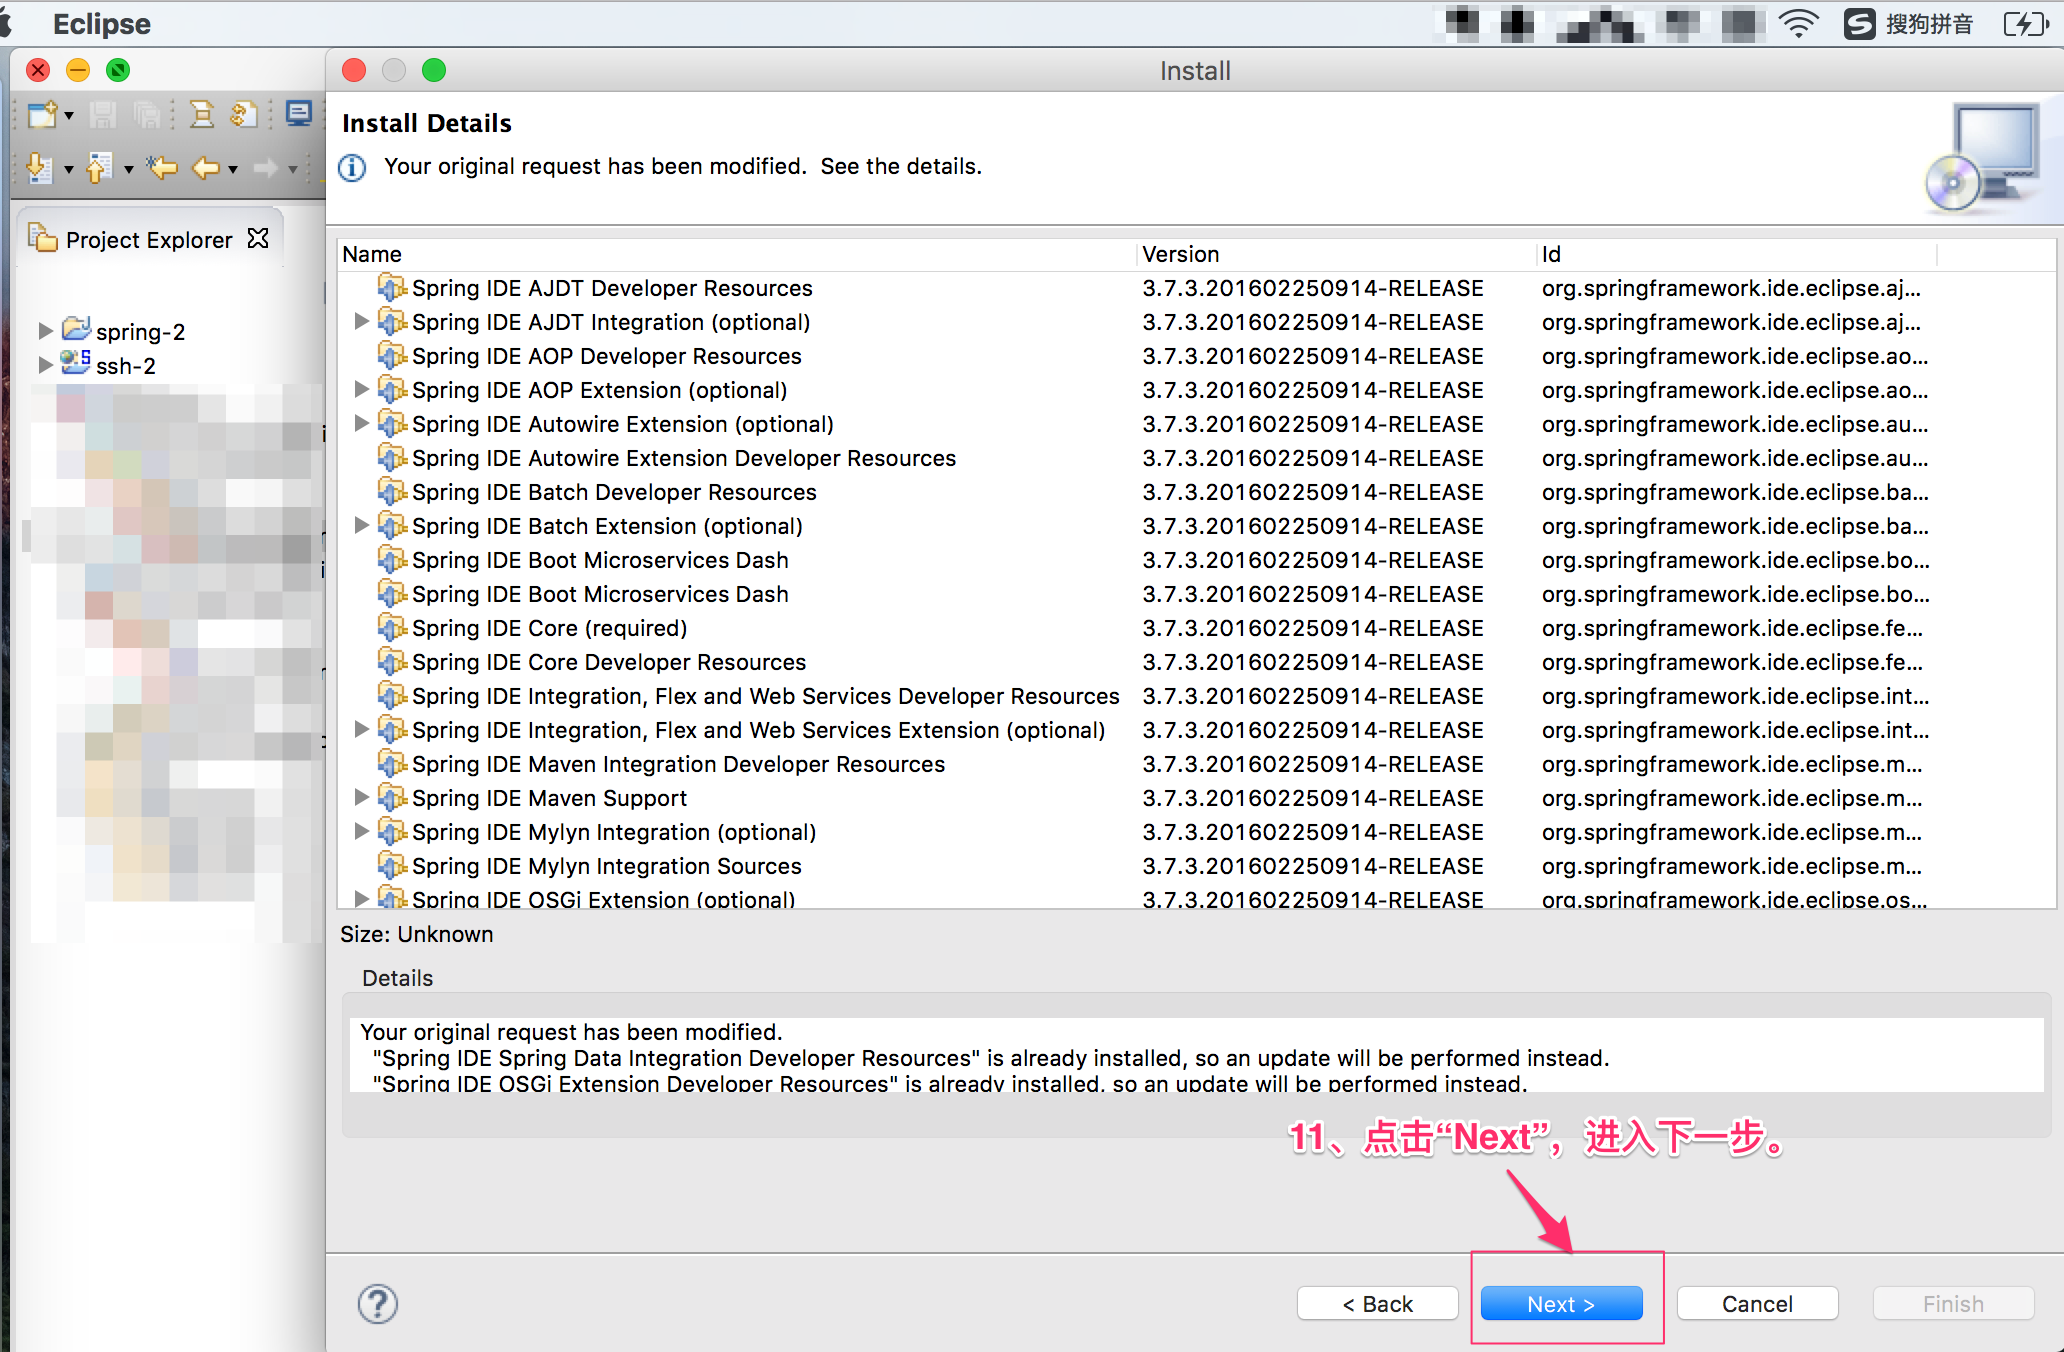Click the Next Annotation down-arrow icon
Image resolution: width=2064 pixels, height=1352 pixels.
(40, 168)
